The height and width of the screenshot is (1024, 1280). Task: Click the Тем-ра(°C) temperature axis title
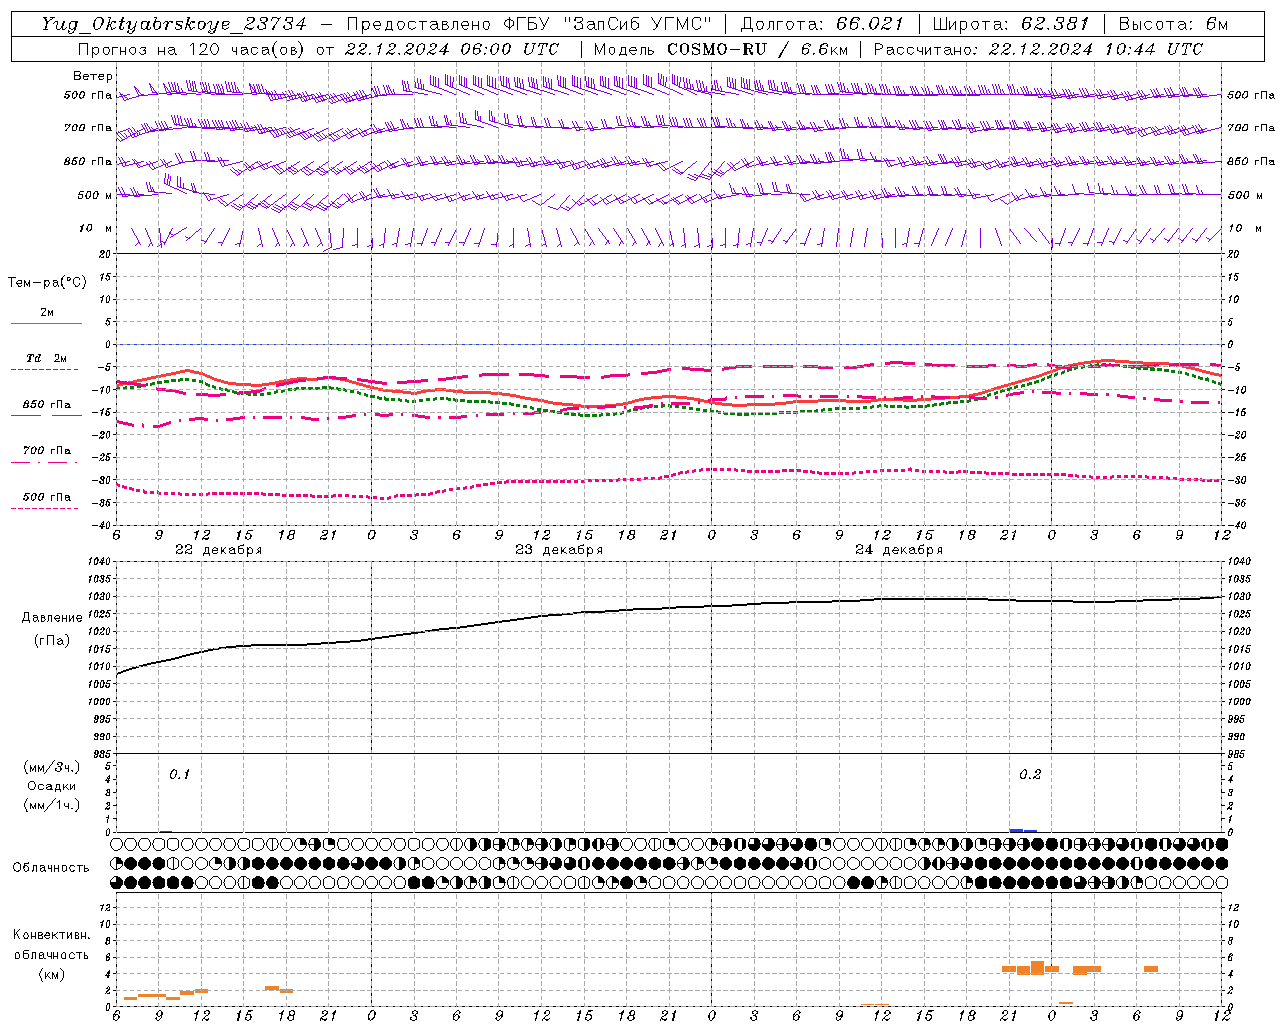(x=47, y=283)
